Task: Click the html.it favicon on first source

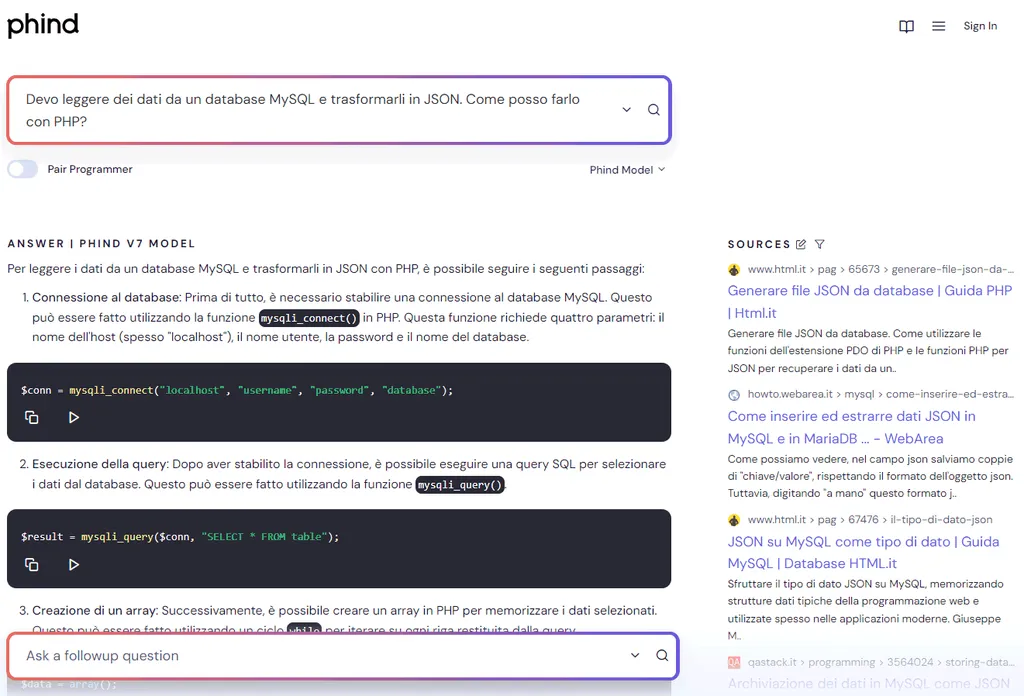Action: [733, 268]
